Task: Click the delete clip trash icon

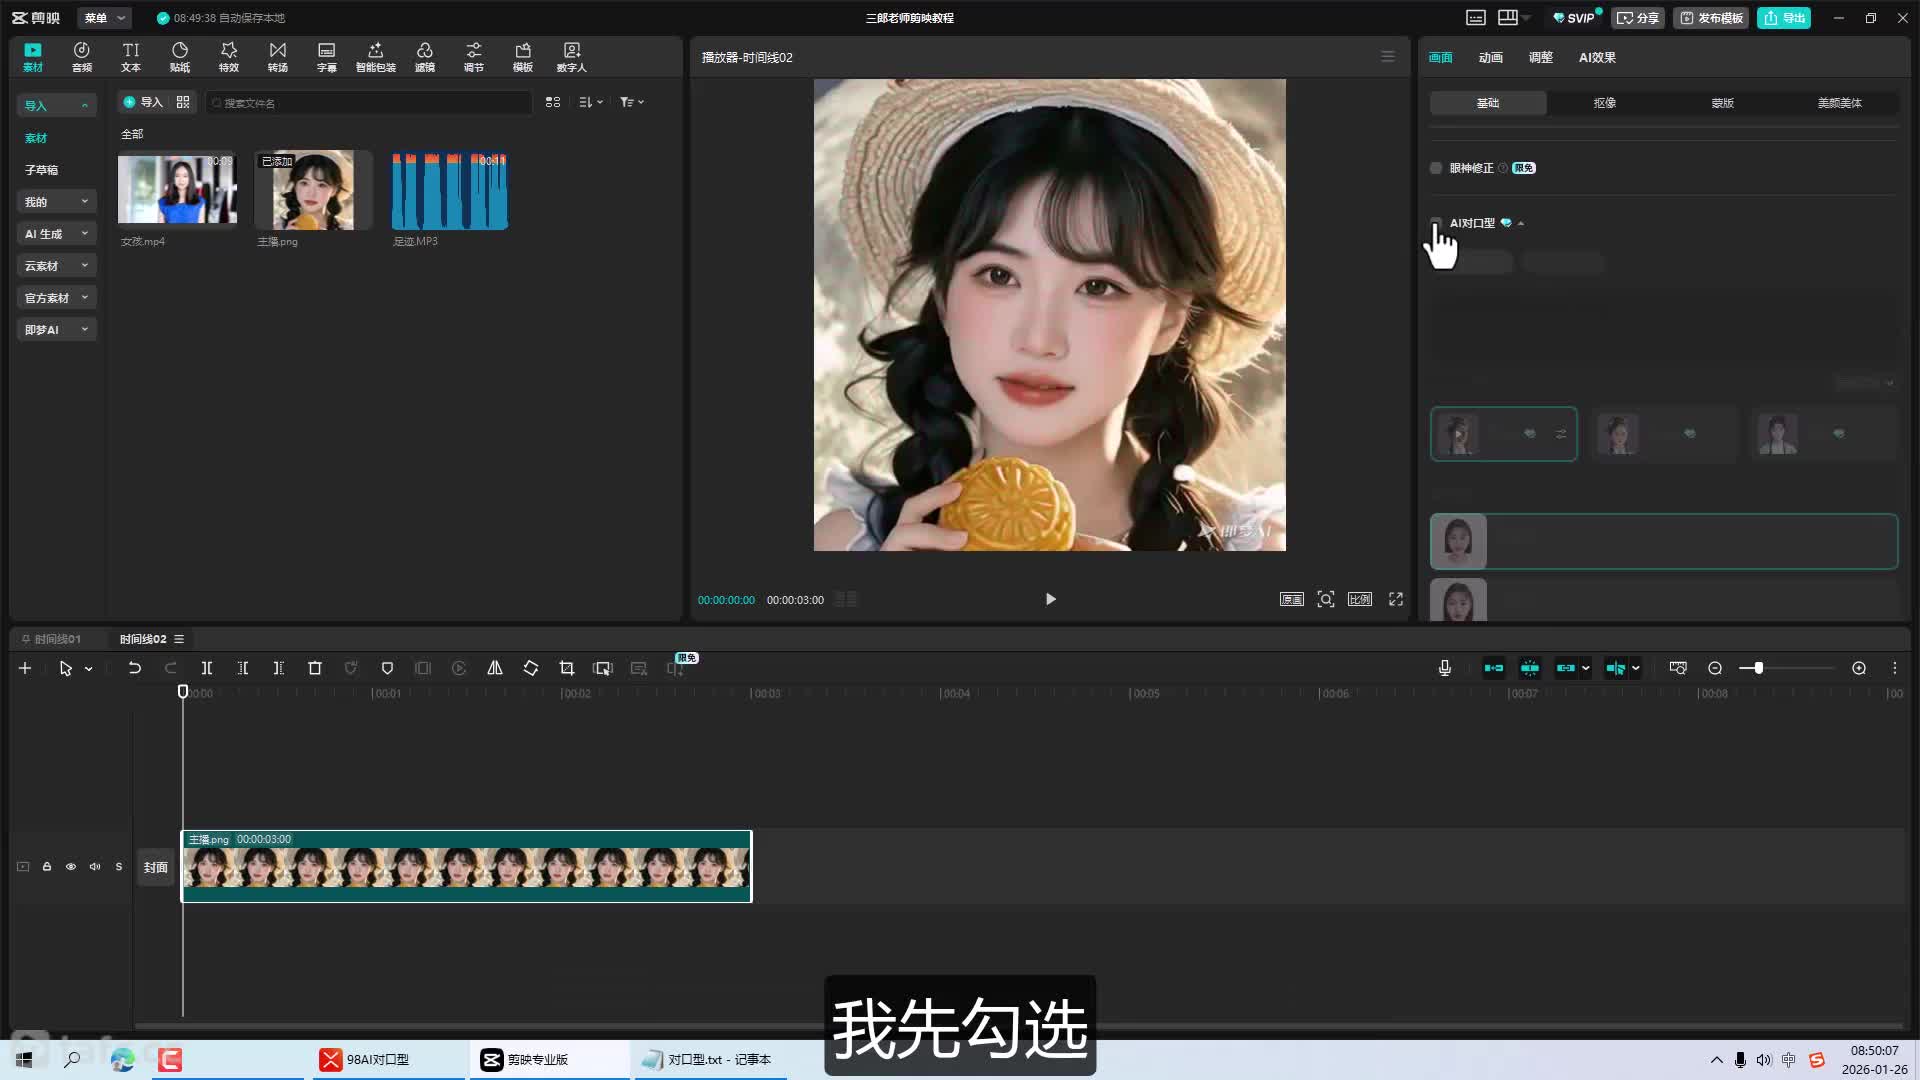Action: pos(315,668)
